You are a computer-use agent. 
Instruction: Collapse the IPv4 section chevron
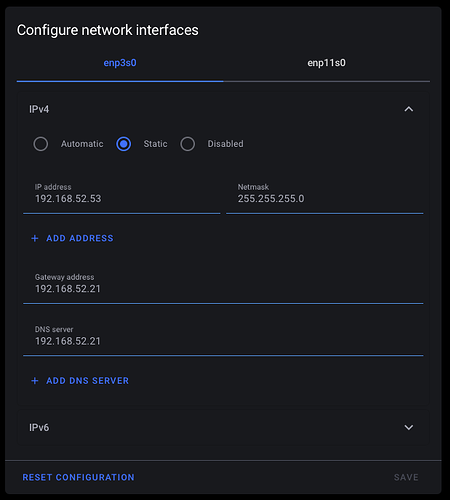[x=409, y=109]
